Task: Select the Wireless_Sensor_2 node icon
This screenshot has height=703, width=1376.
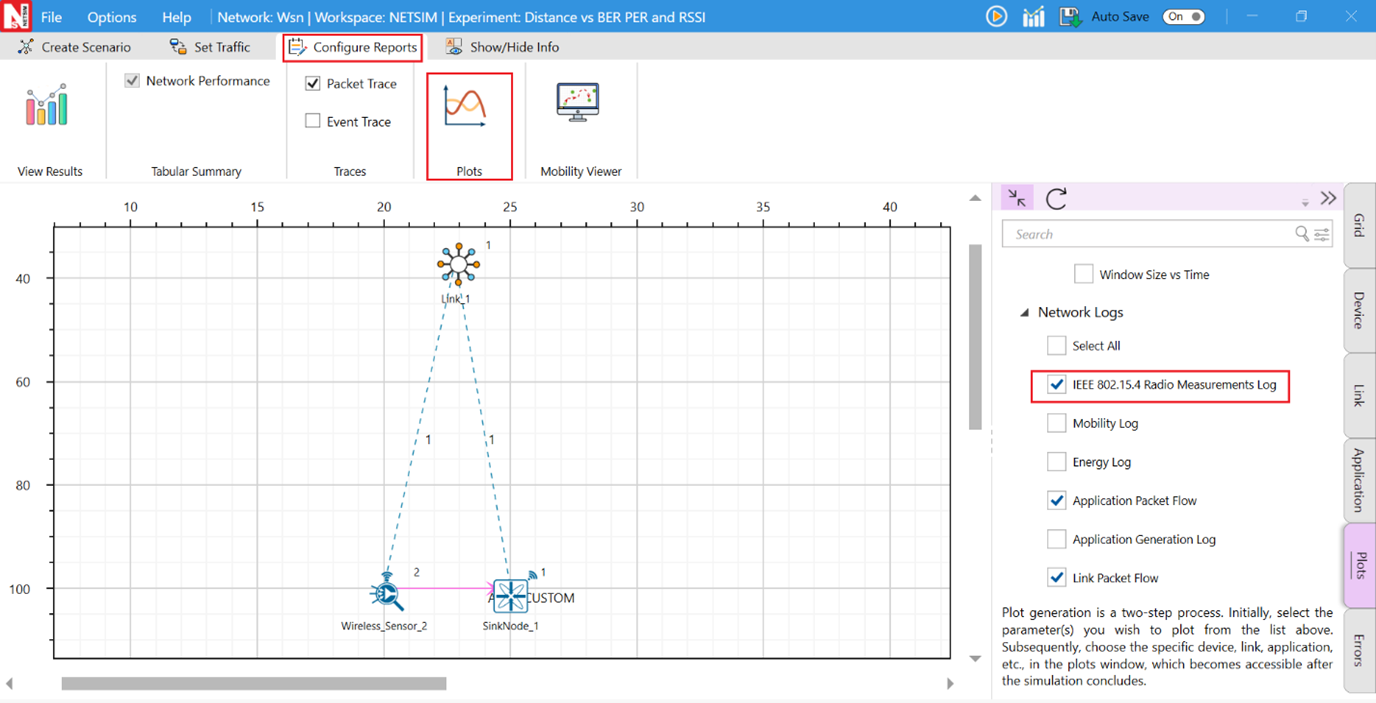Action: (x=386, y=593)
